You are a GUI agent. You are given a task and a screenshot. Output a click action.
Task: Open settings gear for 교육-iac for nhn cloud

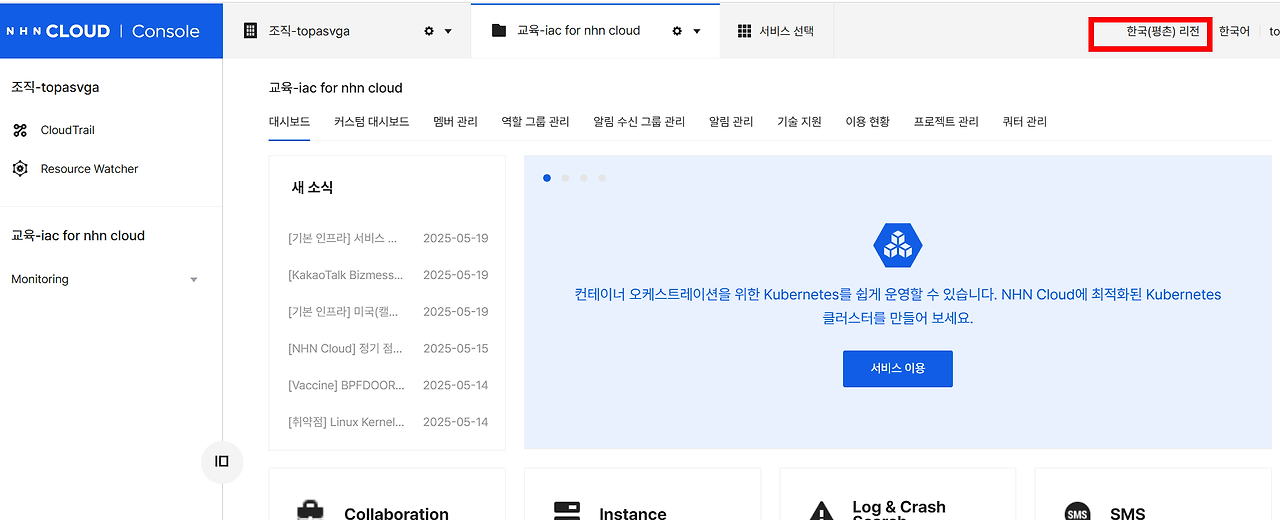pos(677,31)
